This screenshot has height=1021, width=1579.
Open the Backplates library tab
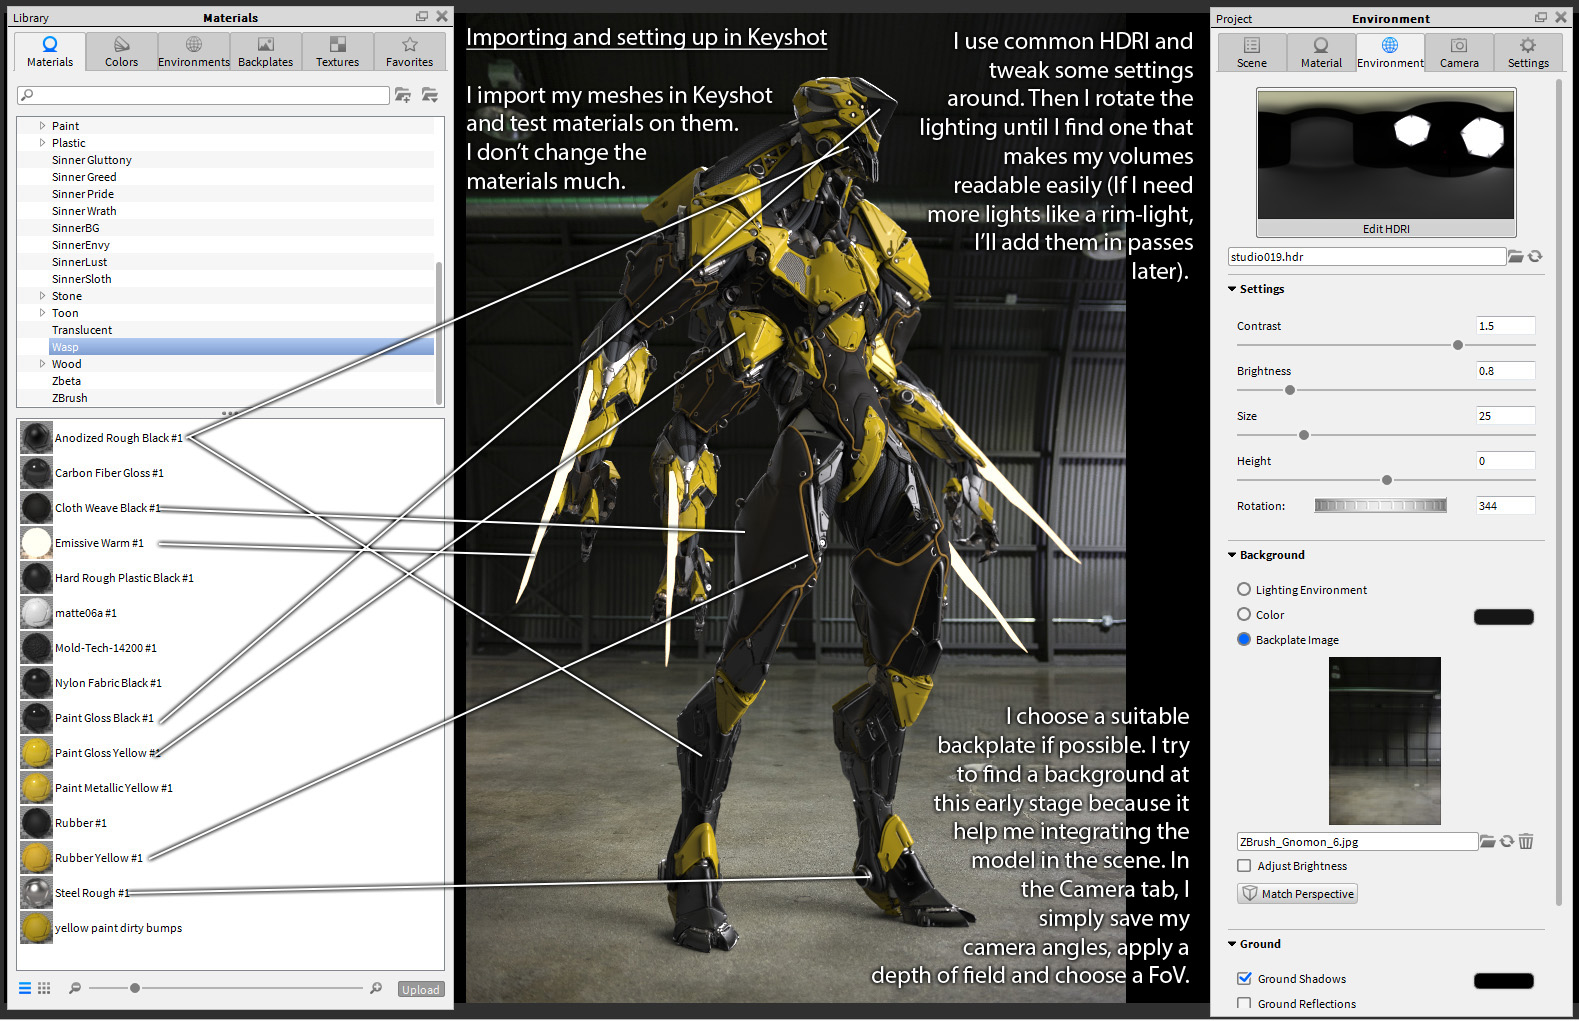(266, 51)
